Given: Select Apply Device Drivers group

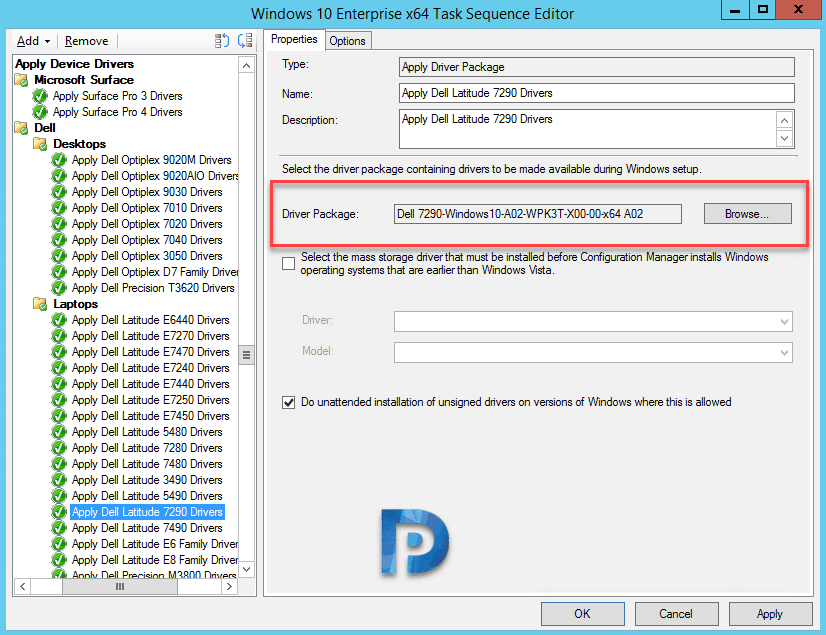Looking at the screenshot, I should click(x=75, y=64).
